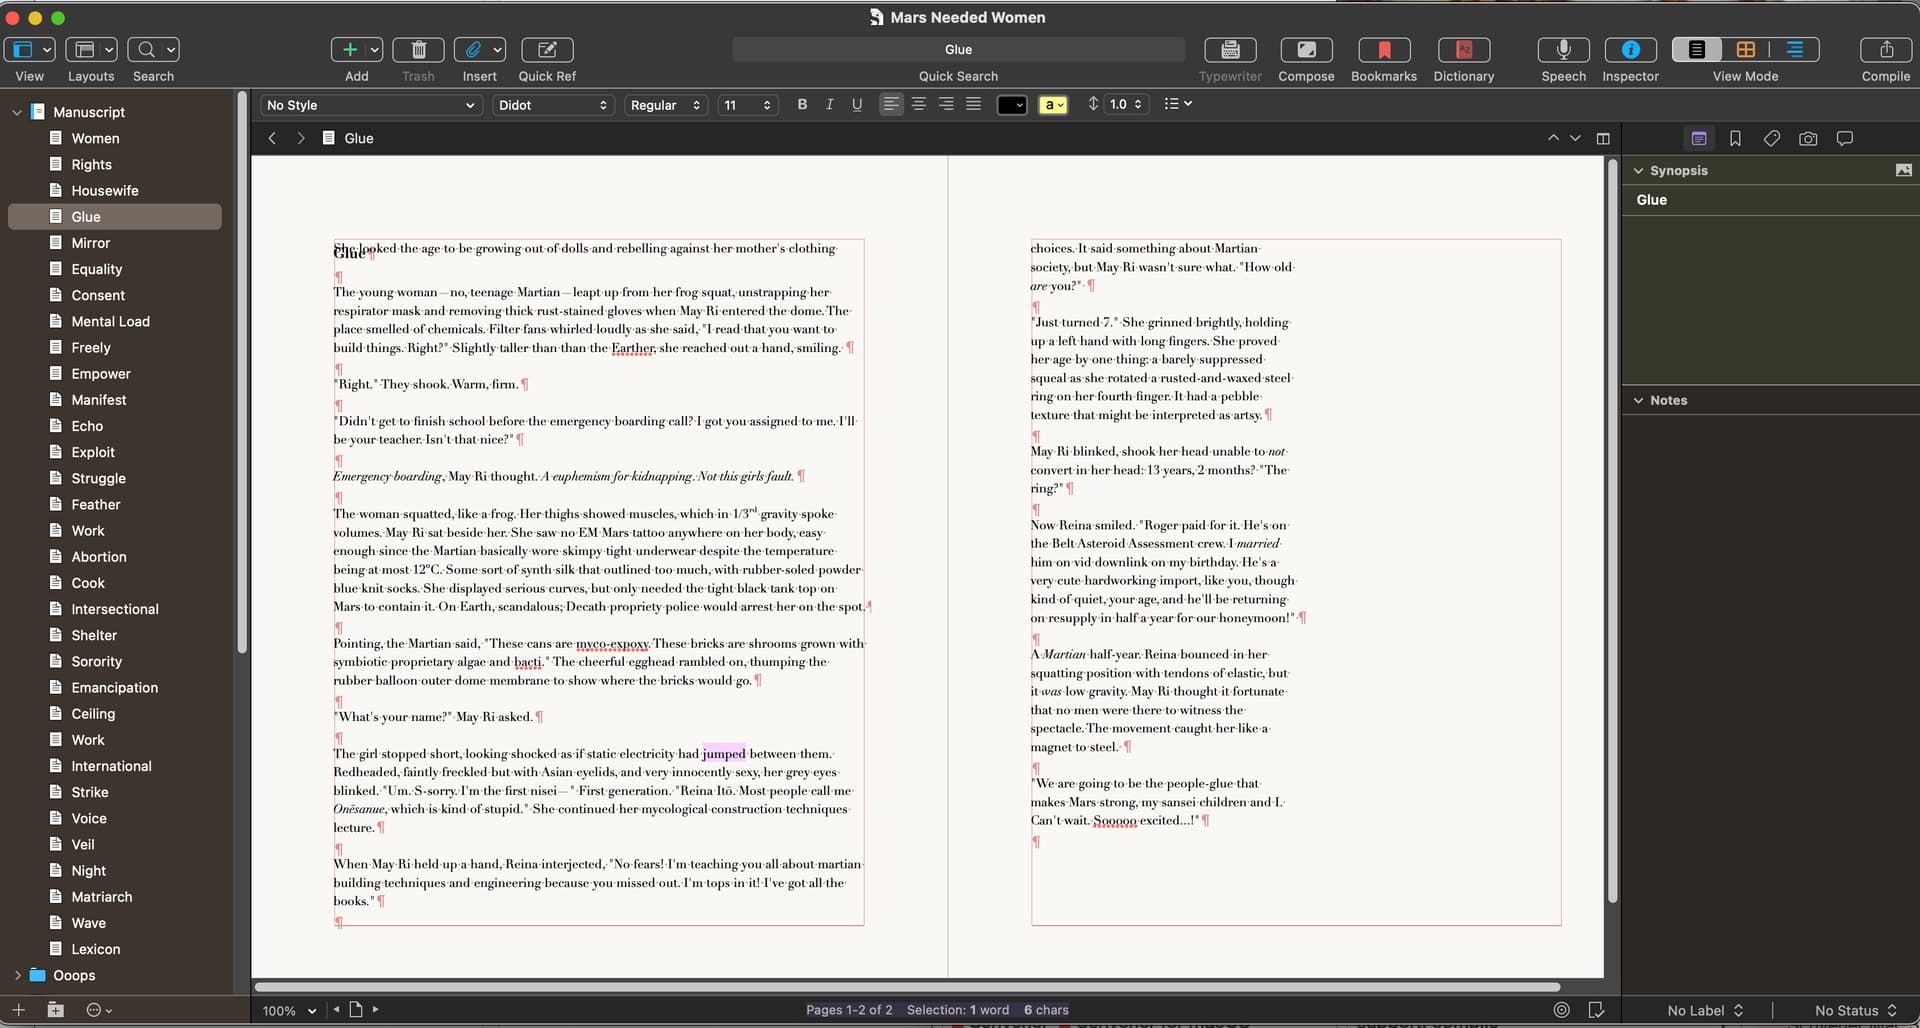Select the Lexicon document

(95, 949)
